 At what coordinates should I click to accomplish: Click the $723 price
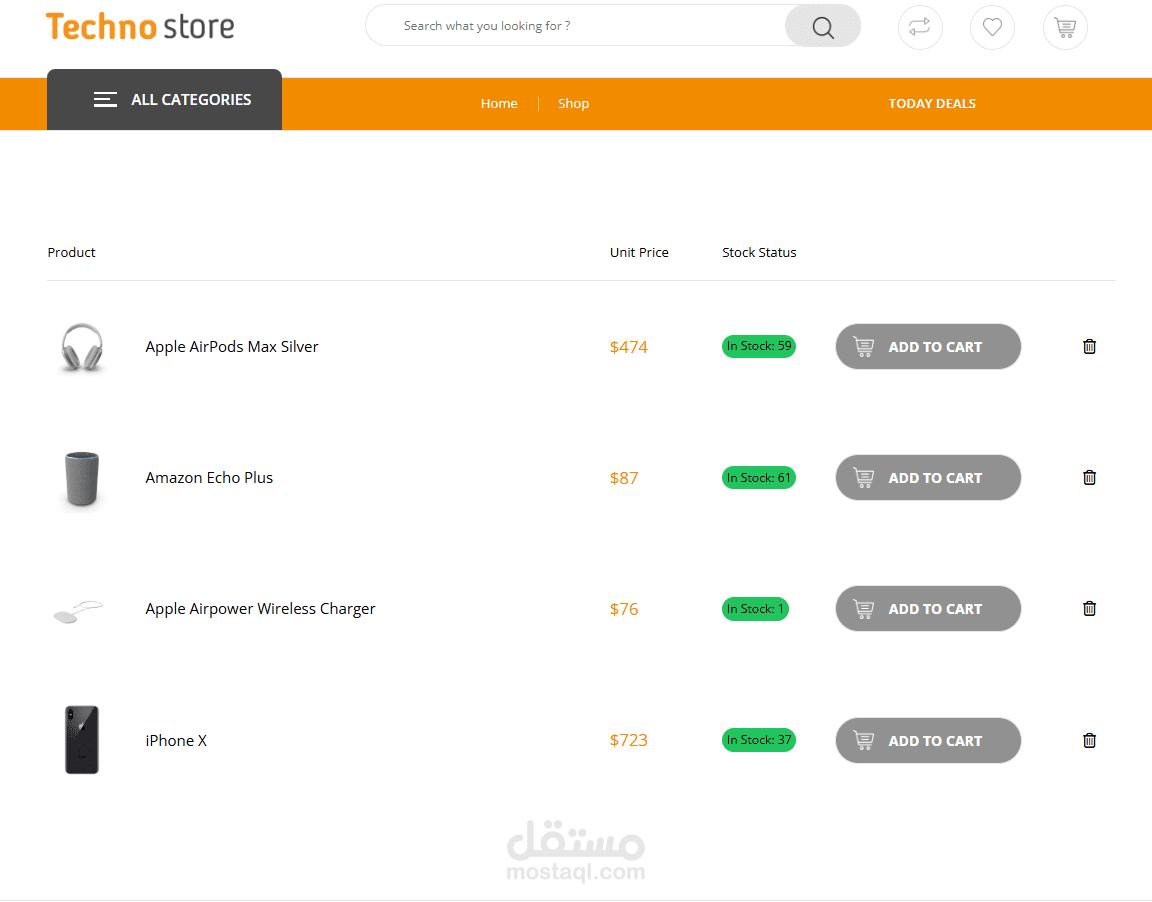click(x=629, y=740)
